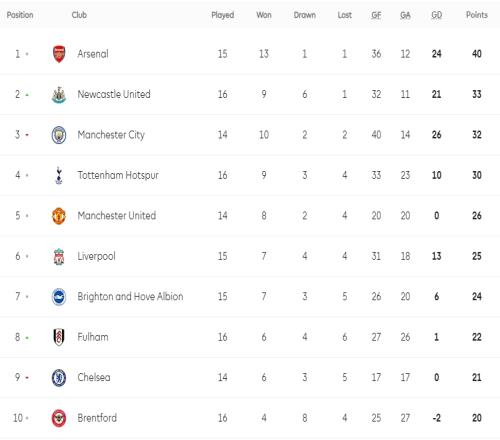Viewport: 500px width, 440px height.
Task: Click the Tottenham Hotspur cockerel crest
Action: click(59, 175)
